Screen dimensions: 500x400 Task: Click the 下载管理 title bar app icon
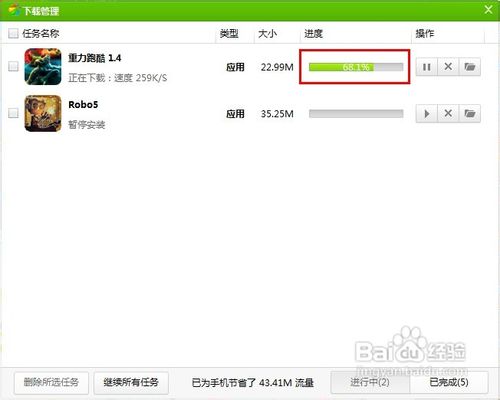[14, 10]
